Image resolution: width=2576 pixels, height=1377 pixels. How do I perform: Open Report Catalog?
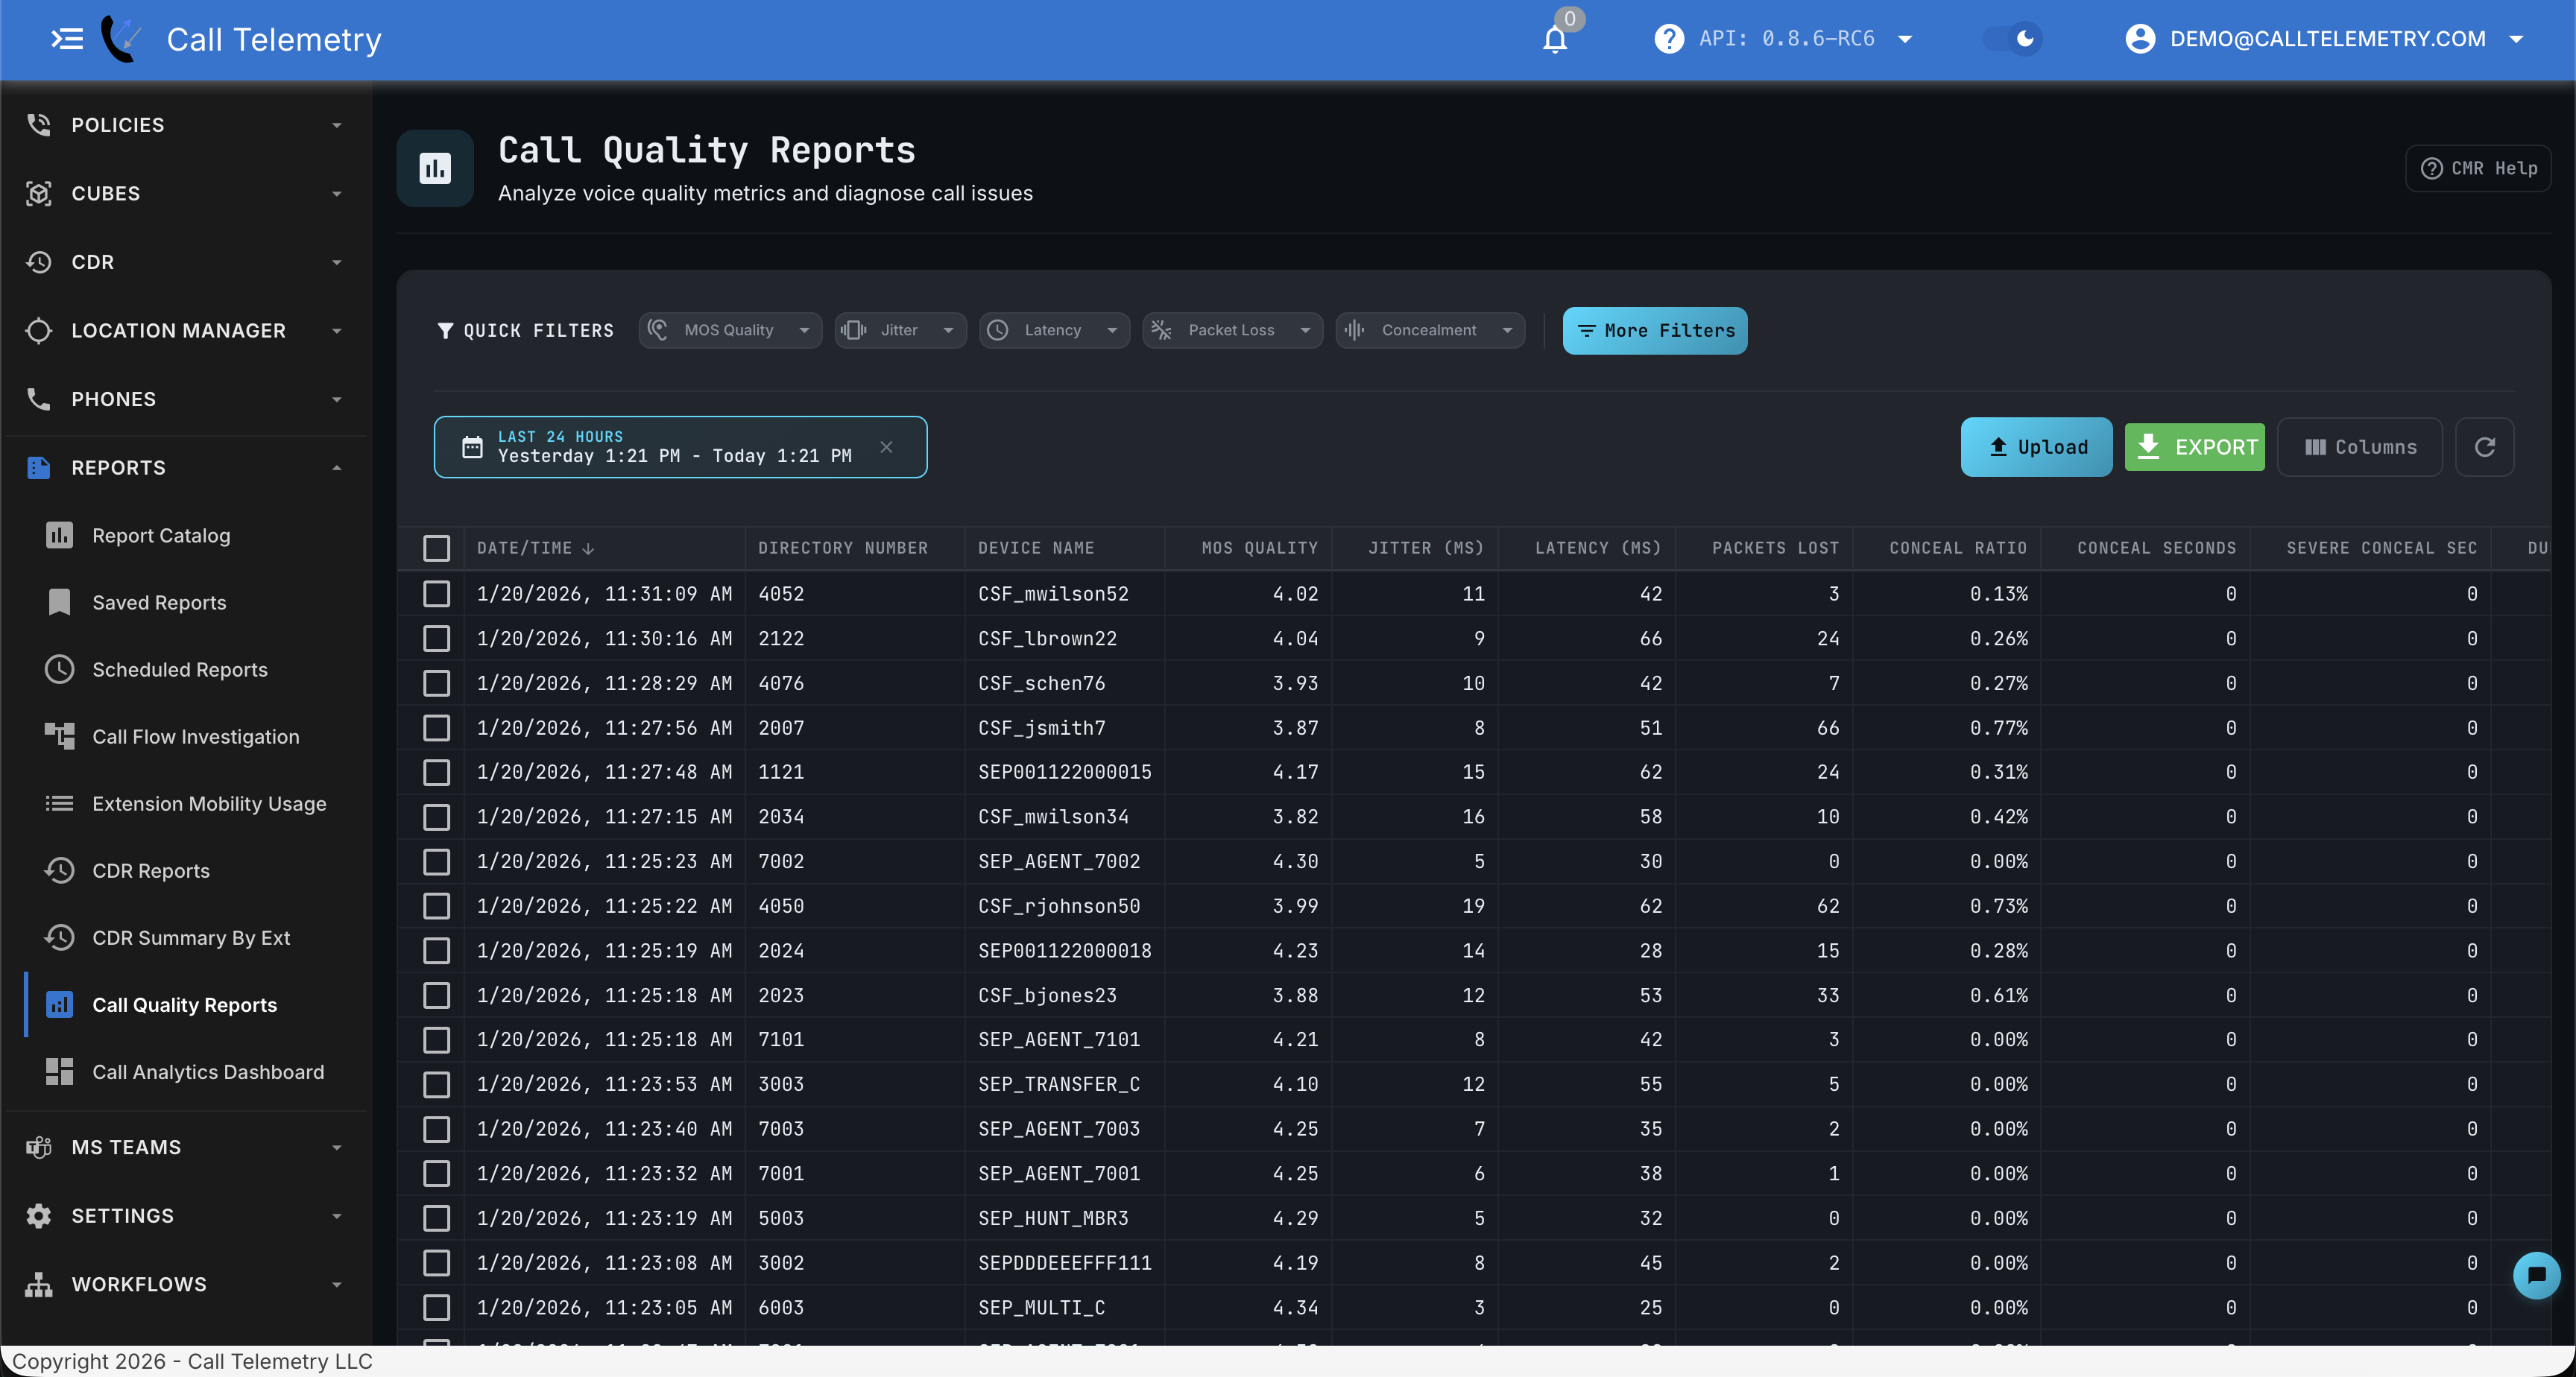click(x=161, y=535)
